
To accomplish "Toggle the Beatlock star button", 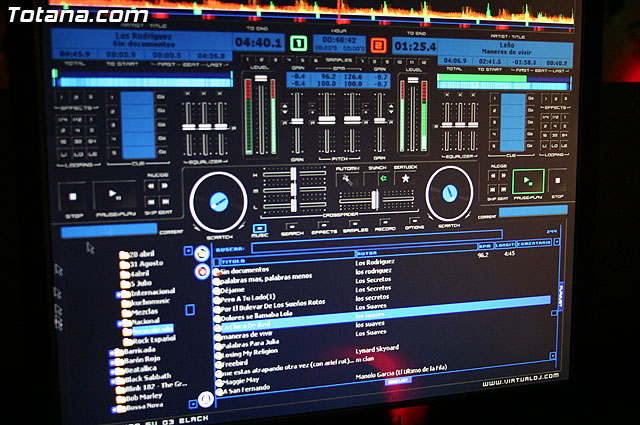I will click(x=406, y=179).
